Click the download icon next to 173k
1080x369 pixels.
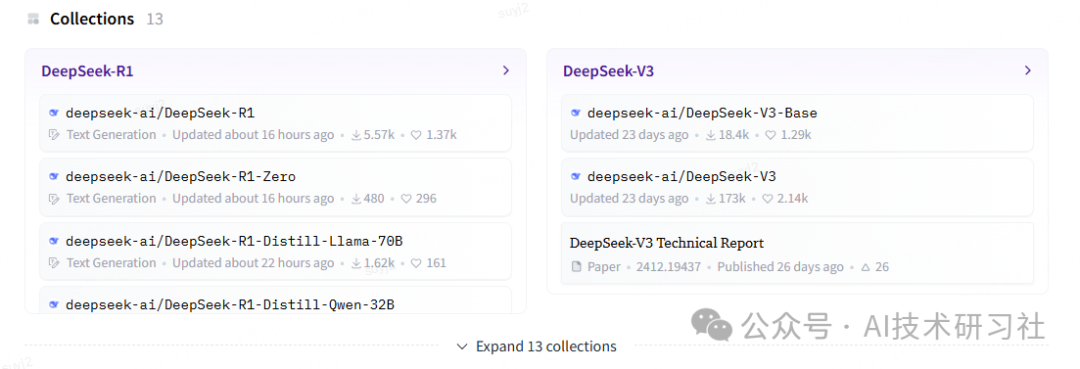coord(711,199)
